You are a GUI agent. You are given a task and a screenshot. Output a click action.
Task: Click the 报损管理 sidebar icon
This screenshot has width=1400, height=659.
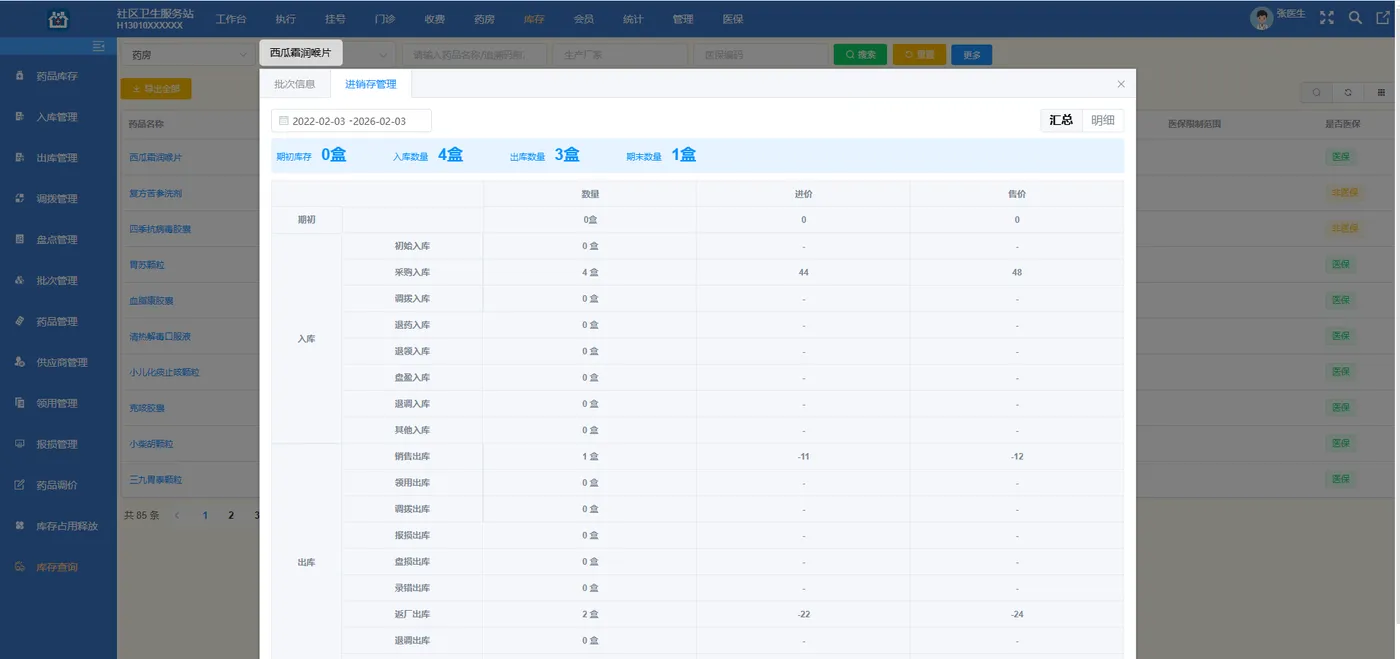click(x=20, y=444)
